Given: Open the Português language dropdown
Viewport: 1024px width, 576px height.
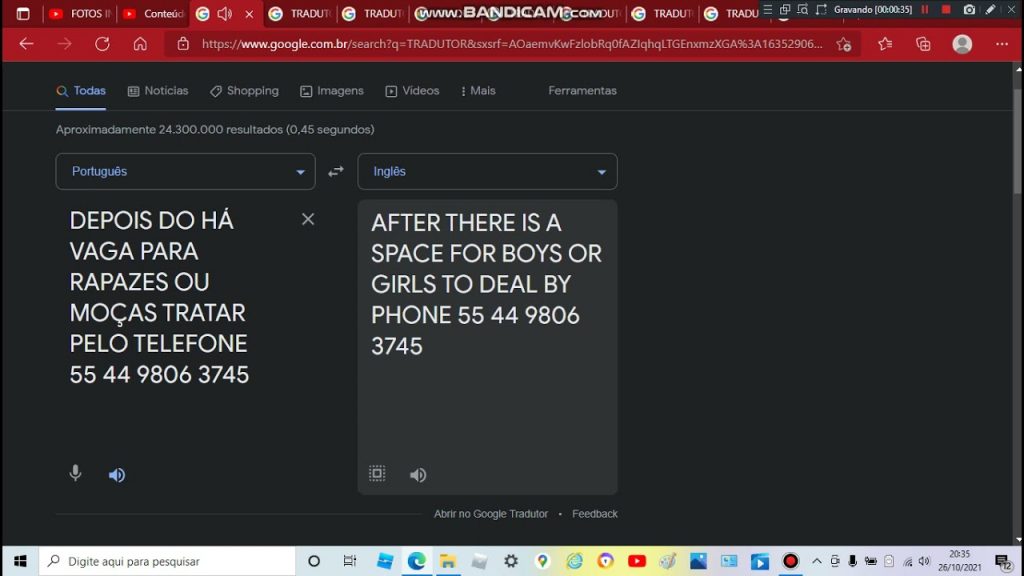Looking at the screenshot, I should pos(185,171).
